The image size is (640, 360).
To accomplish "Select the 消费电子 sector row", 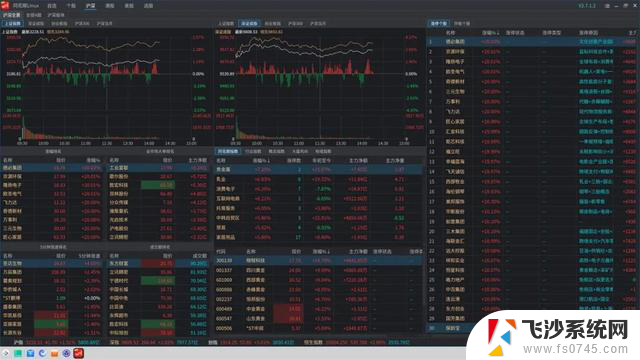I will [x=318, y=189].
